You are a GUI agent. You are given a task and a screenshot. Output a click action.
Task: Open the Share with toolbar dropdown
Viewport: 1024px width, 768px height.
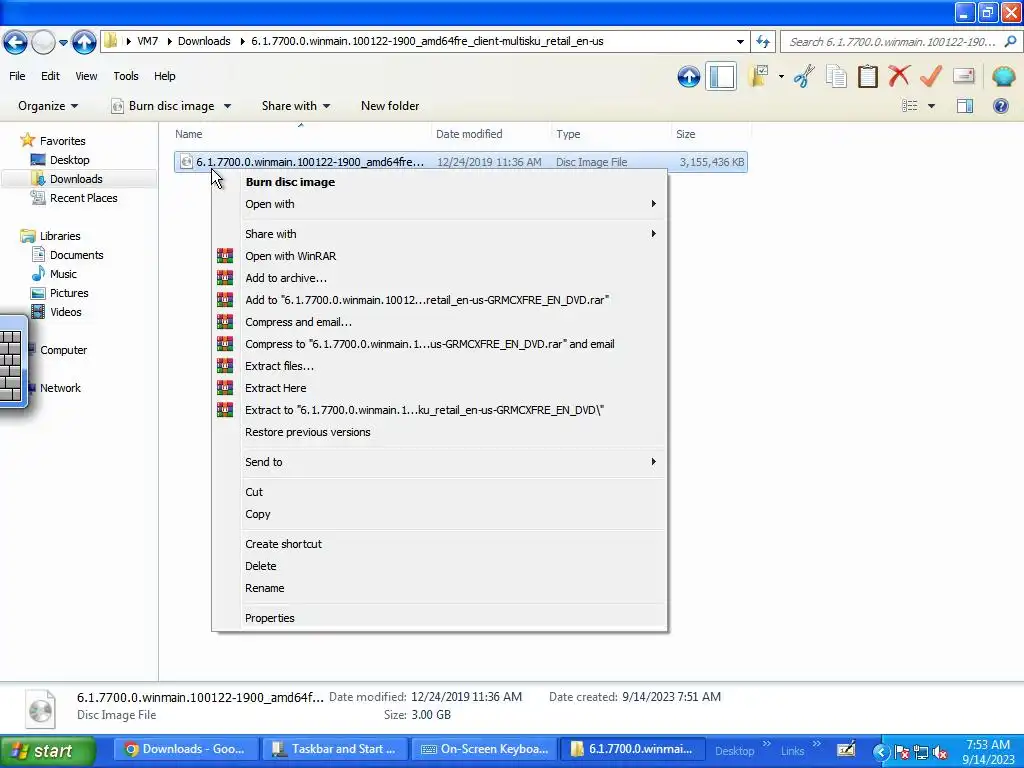(x=296, y=106)
